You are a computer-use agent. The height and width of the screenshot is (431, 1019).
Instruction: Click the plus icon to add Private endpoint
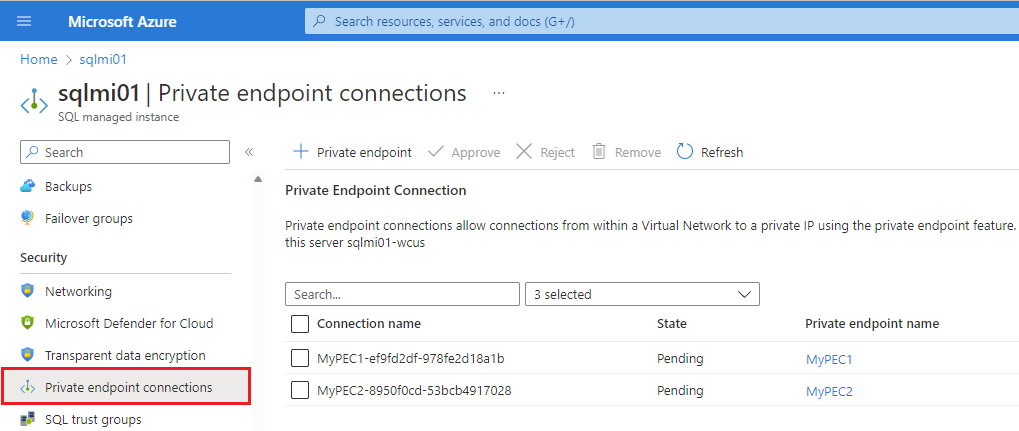pyautogui.click(x=300, y=152)
